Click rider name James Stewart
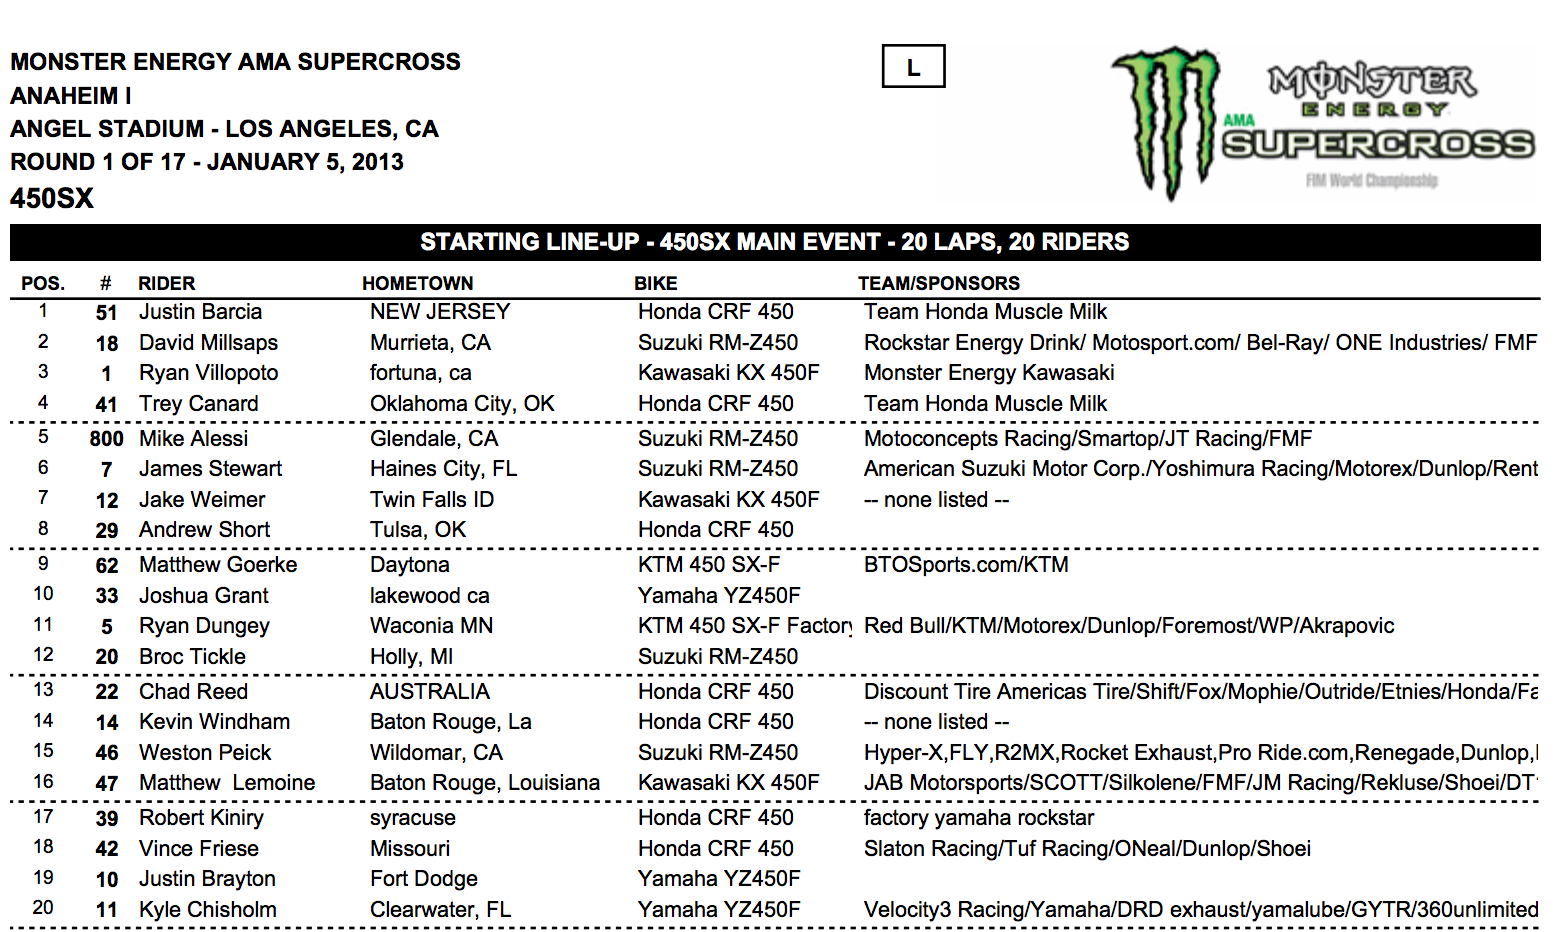This screenshot has height=932, width=1562. click(210, 469)
